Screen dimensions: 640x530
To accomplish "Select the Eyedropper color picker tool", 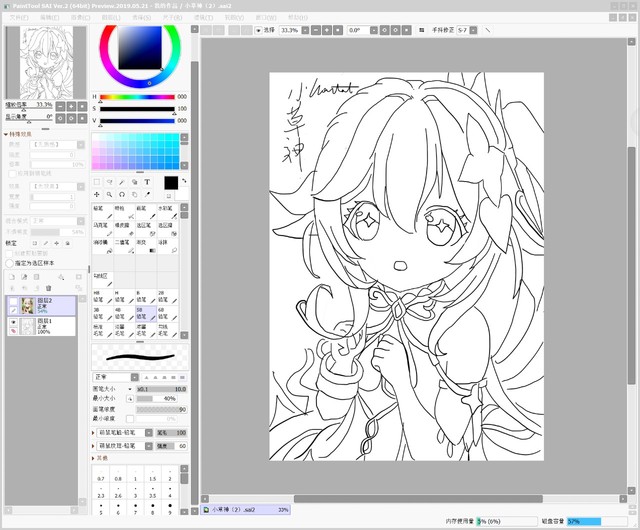I will (147, 194).
